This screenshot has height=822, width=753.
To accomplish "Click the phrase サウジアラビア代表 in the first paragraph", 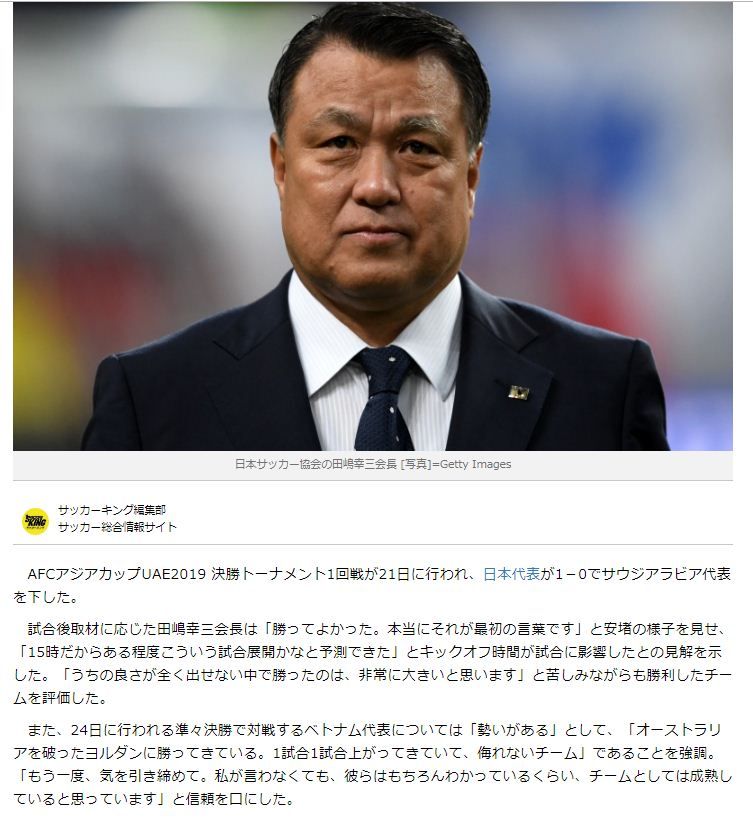I will 667,574.
